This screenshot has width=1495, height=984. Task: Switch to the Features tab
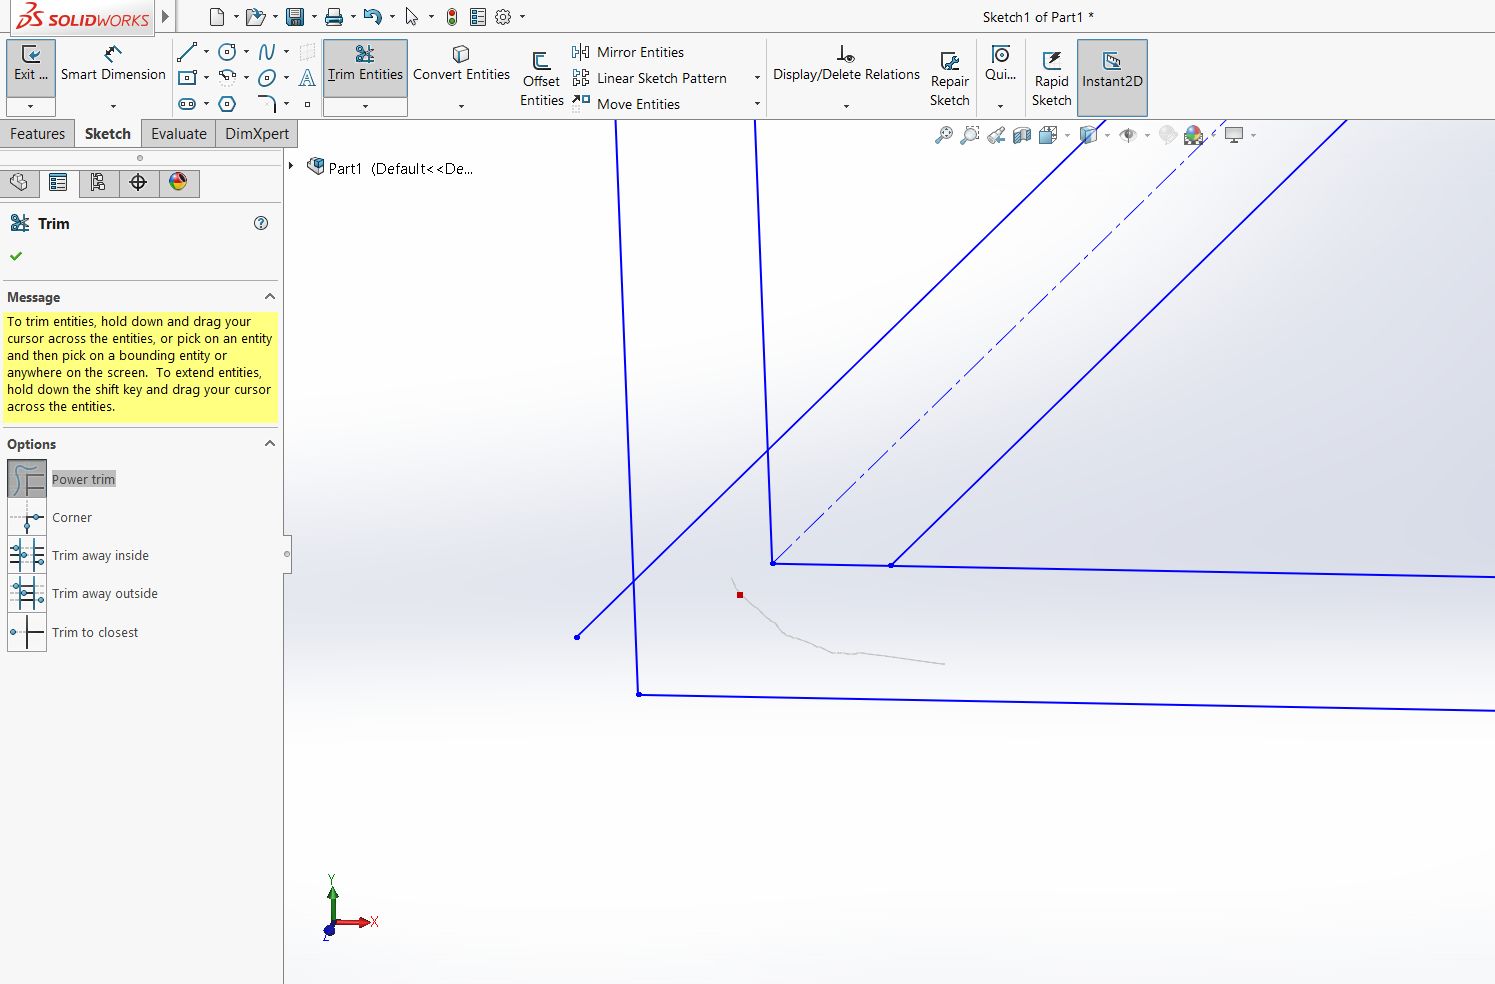(37, 134)
